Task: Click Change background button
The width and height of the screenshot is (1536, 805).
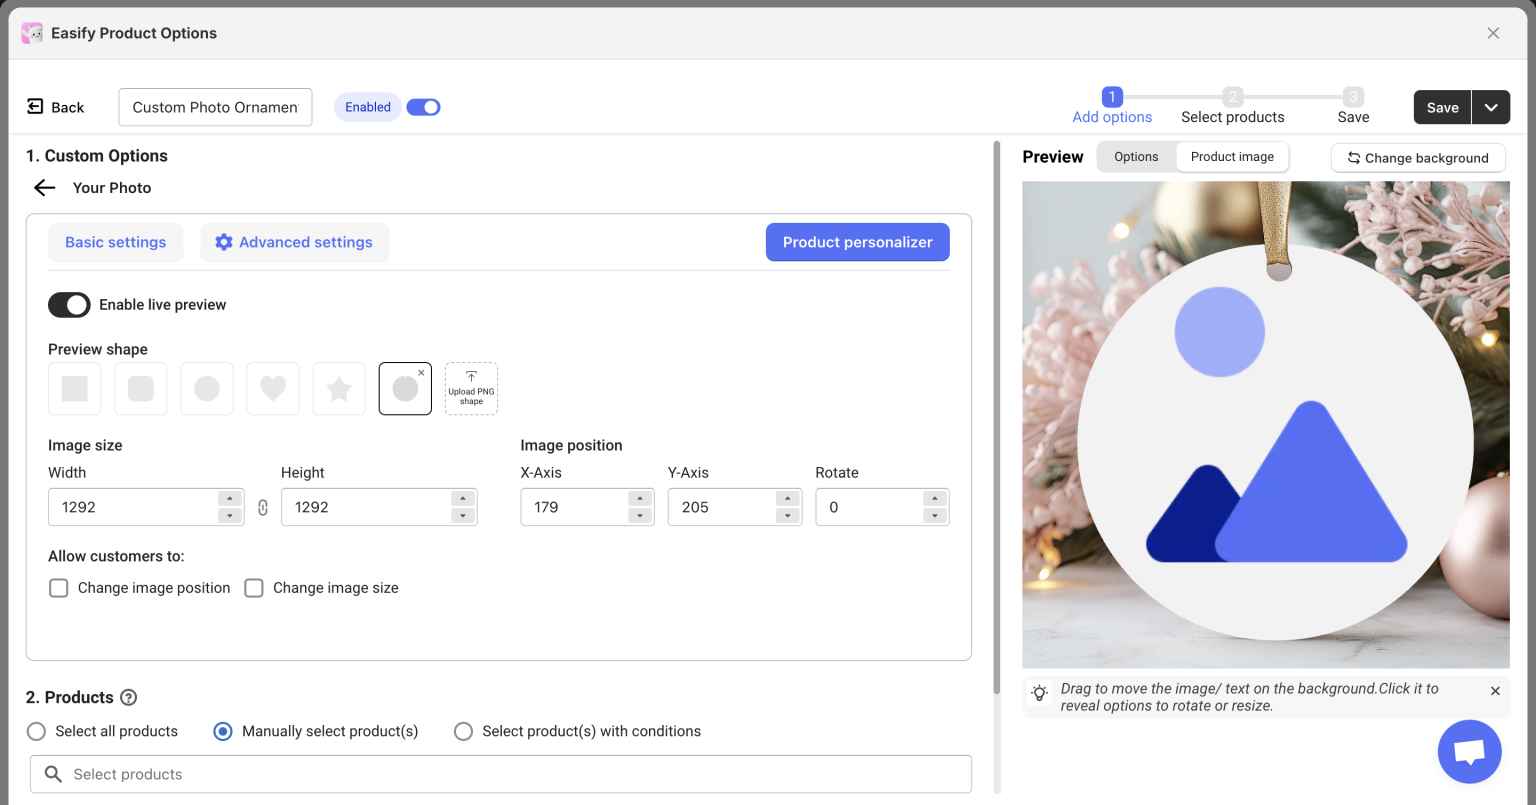Action: [1418, 158]
